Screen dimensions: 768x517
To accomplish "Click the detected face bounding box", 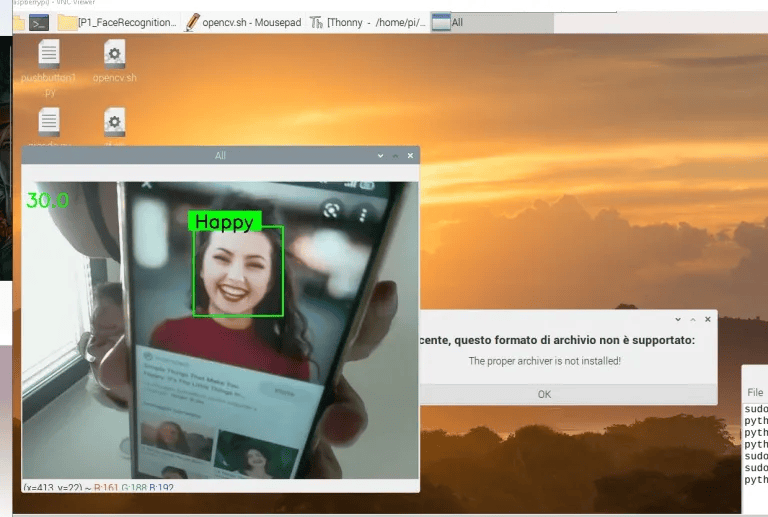I will [x=238, y=271].
